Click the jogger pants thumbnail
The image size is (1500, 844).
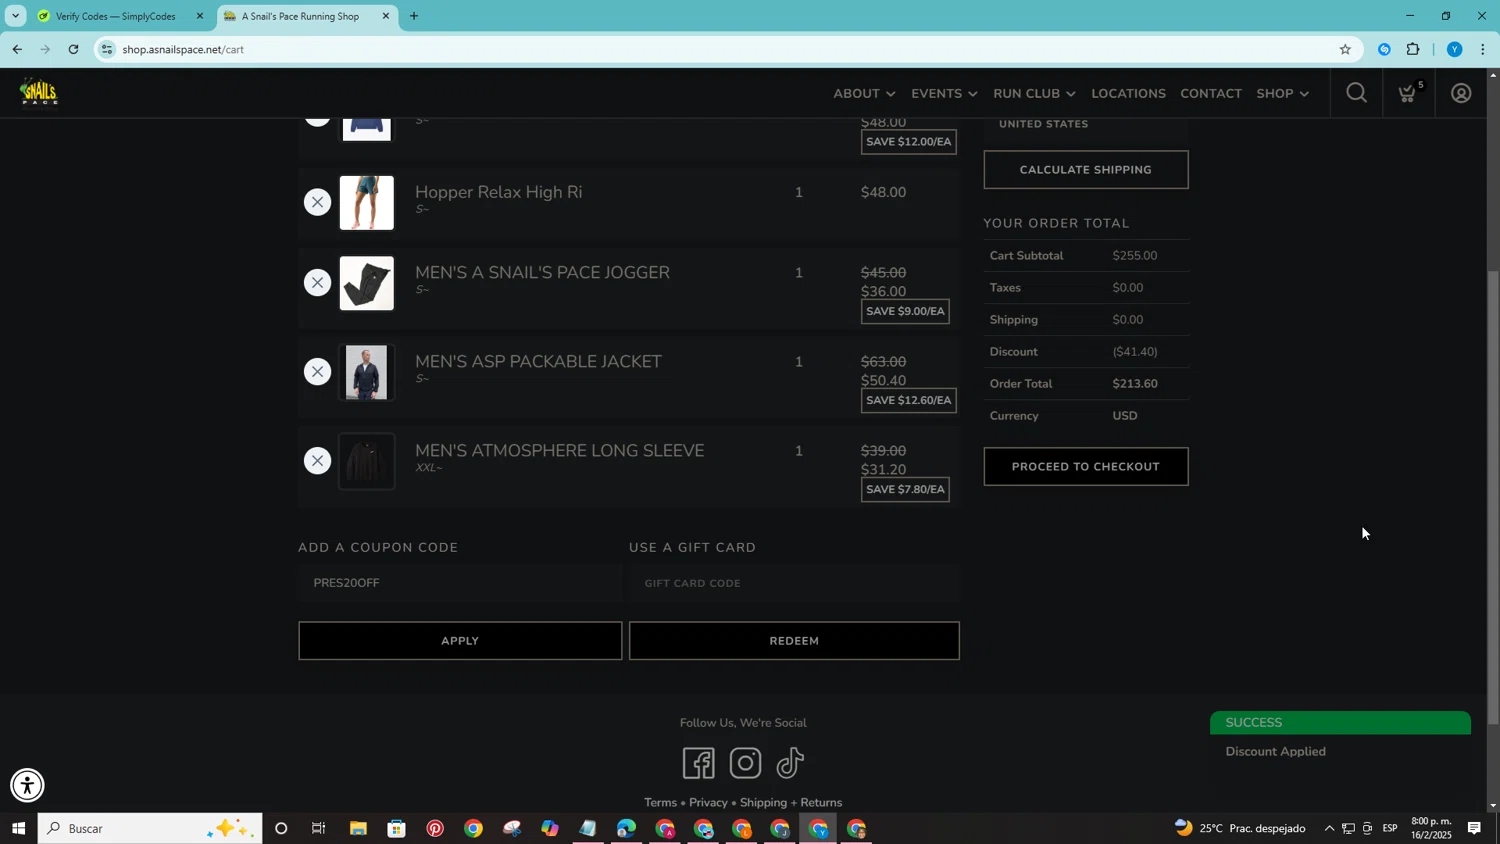click(367, 283)
